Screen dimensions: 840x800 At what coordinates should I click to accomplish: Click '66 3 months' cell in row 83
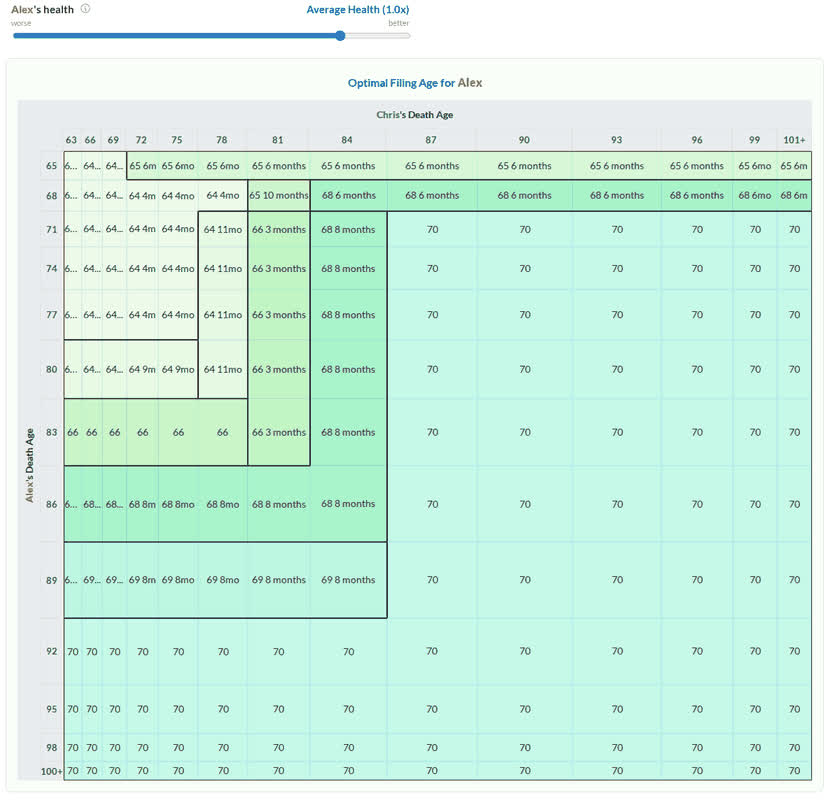pos(279,432)
